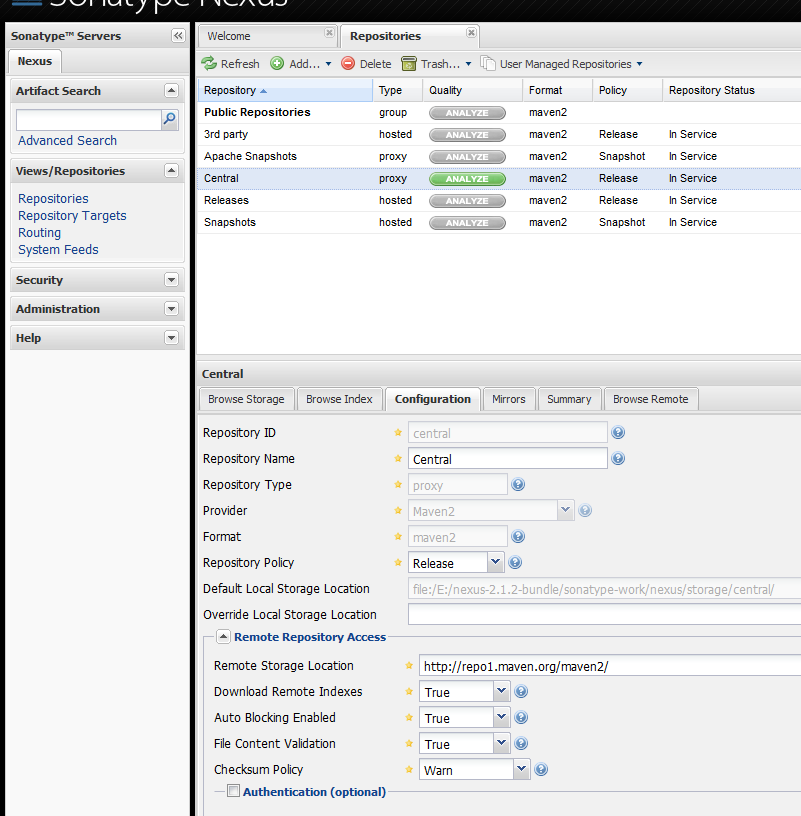Open the Mirrors tab
The image size is (801, 816).
coord(508,399)
